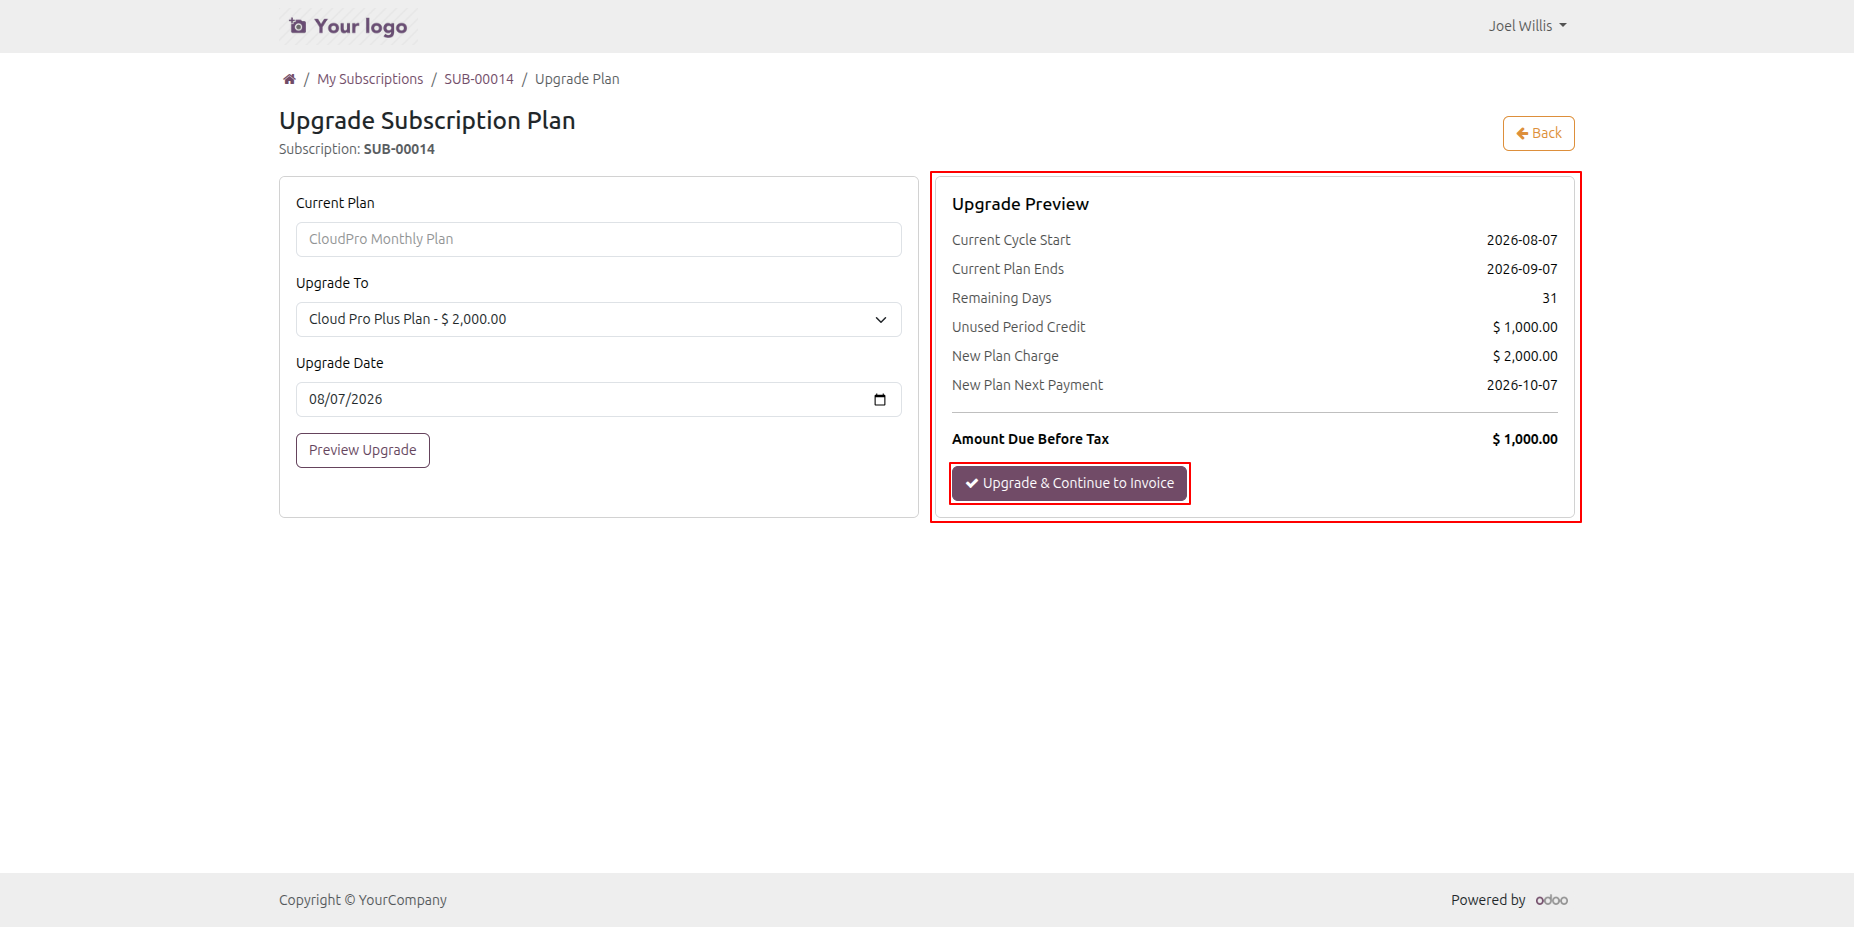The height and width of the screenshot is (927, 1854).
Task: Click the Amount Due Before Tax value
Action: click(1525, 439)
